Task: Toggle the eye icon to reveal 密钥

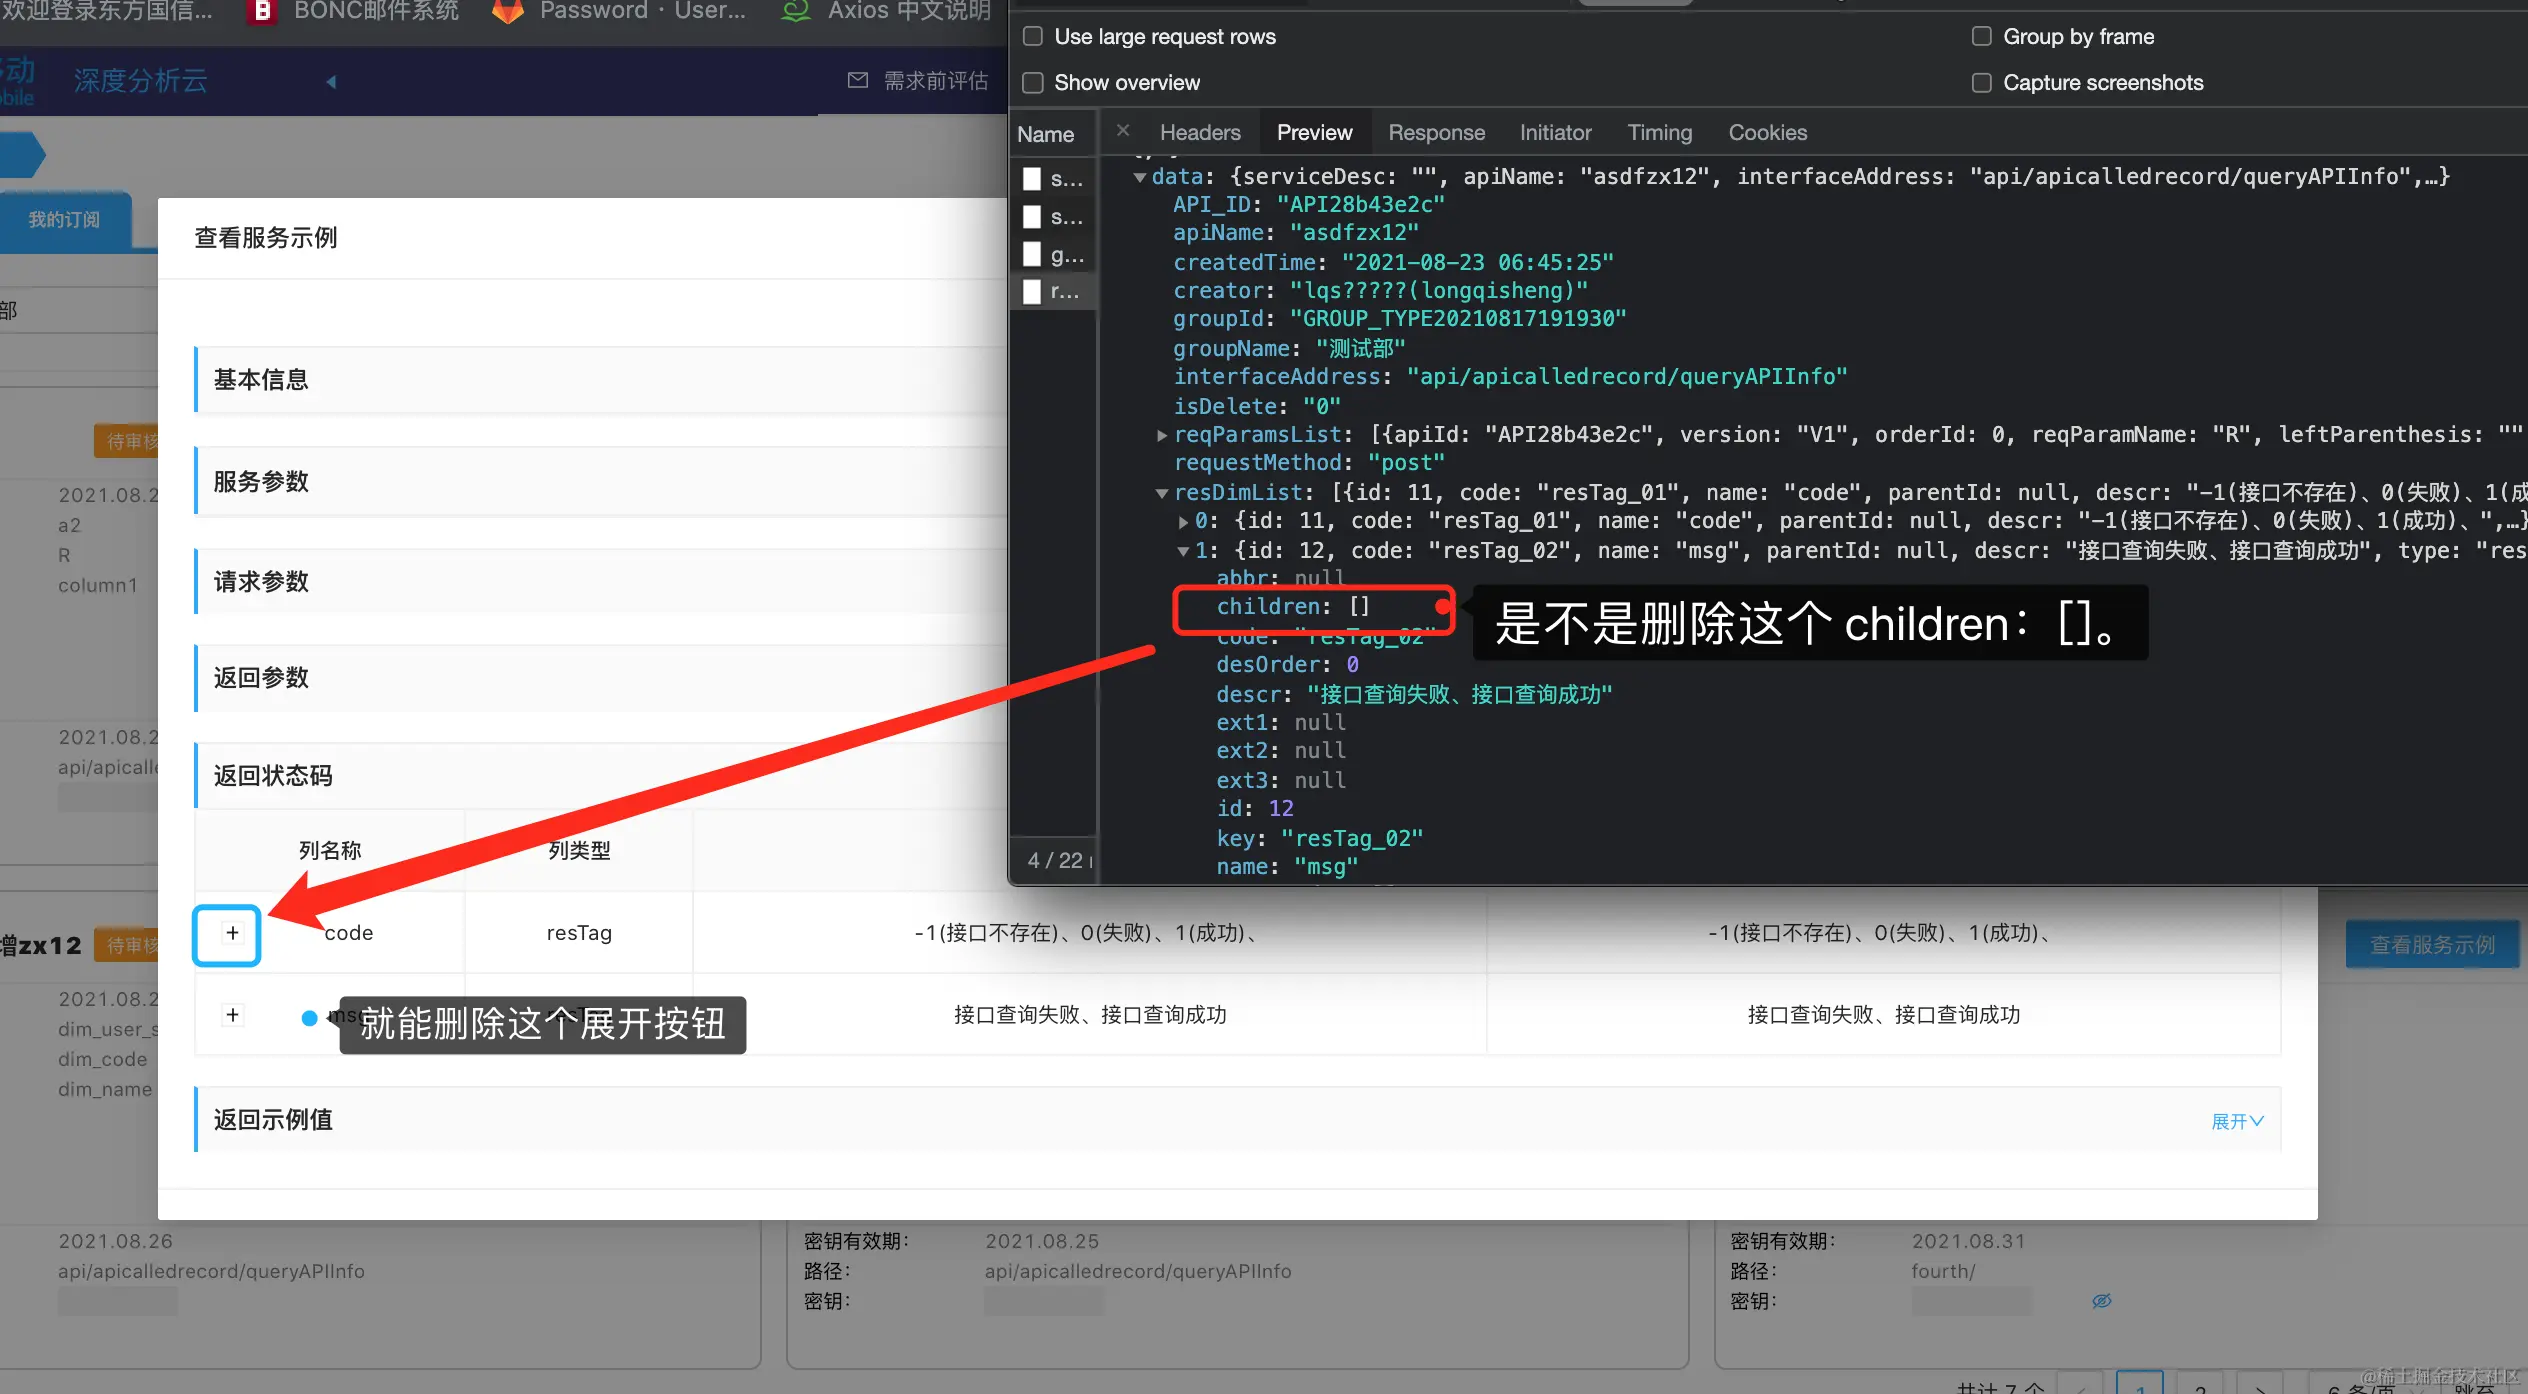Action: click(x=2101, y=1301)
